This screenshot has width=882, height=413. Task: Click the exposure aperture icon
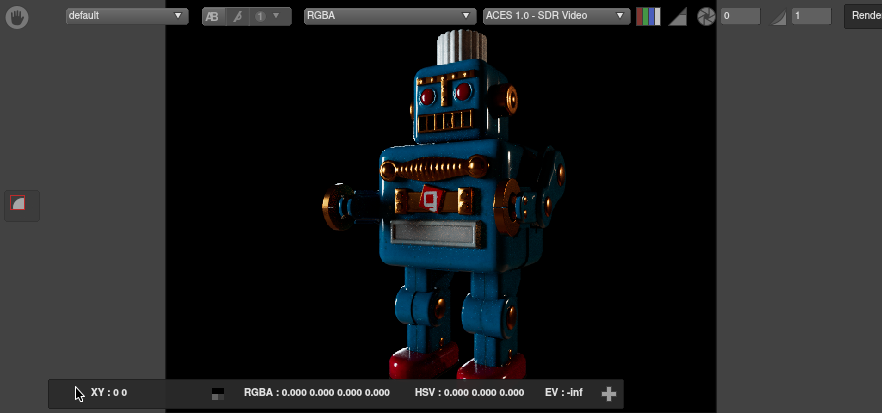pyautogui.click(x=706, y=17)
